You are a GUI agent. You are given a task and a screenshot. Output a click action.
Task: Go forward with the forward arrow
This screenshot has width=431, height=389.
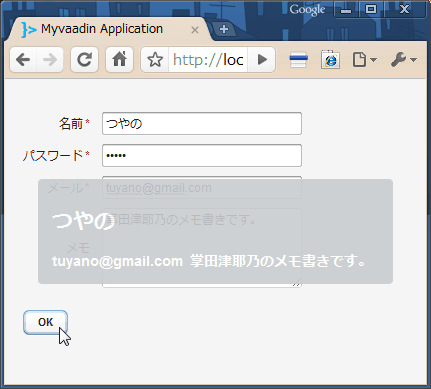(50, 60)
